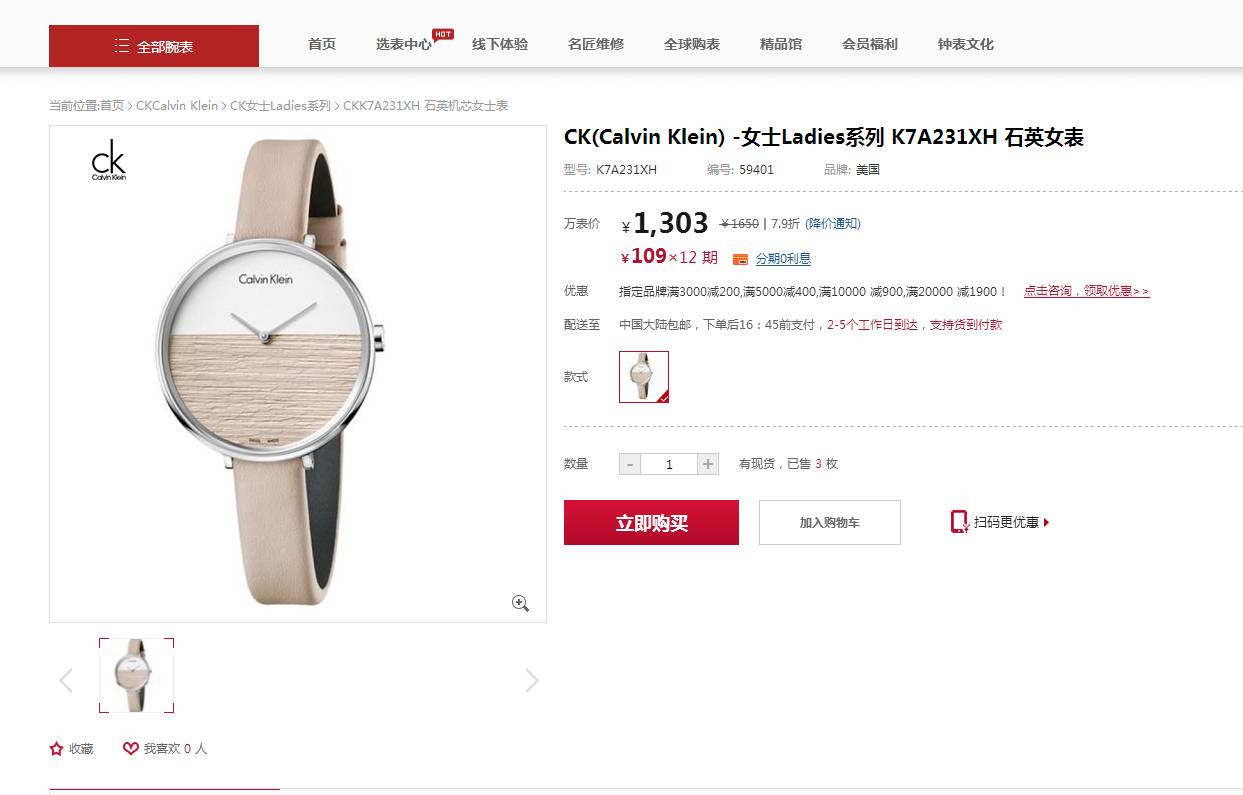Open the 分期0利息 installment link

coord(783,259)
